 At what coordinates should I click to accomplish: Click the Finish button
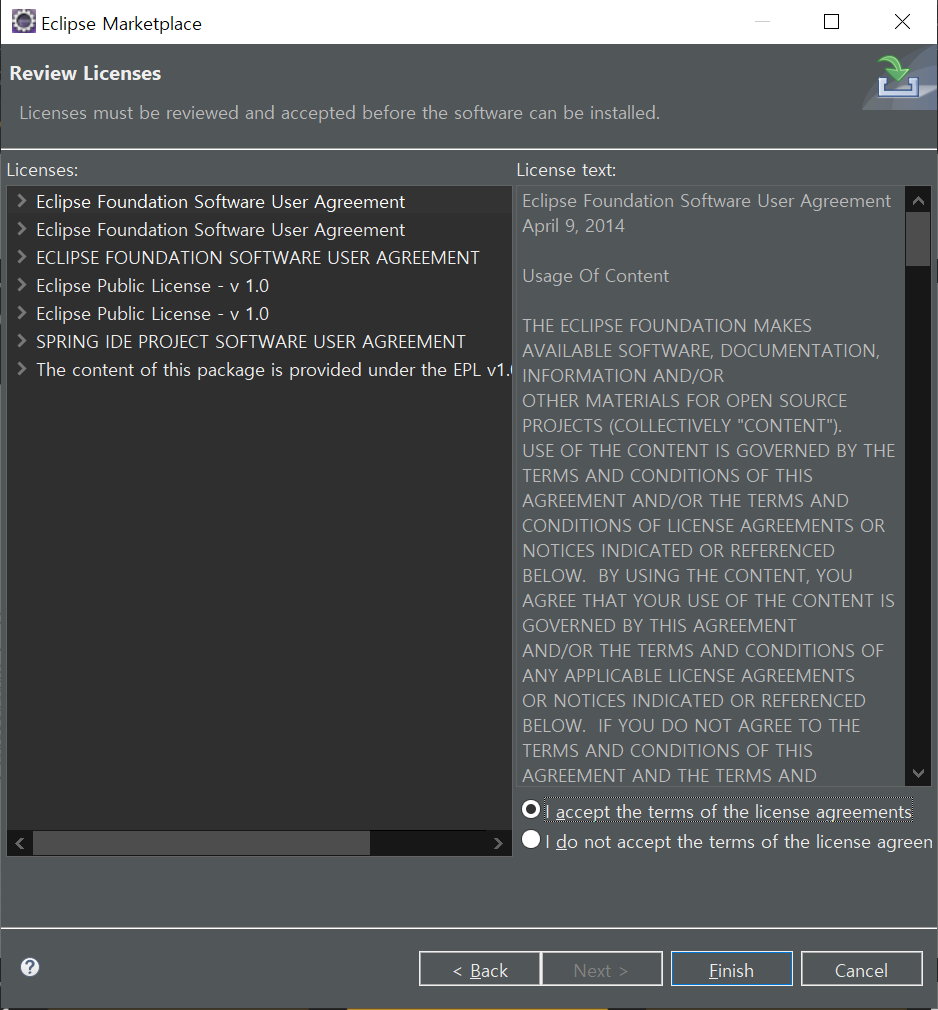tap(731, 969)
